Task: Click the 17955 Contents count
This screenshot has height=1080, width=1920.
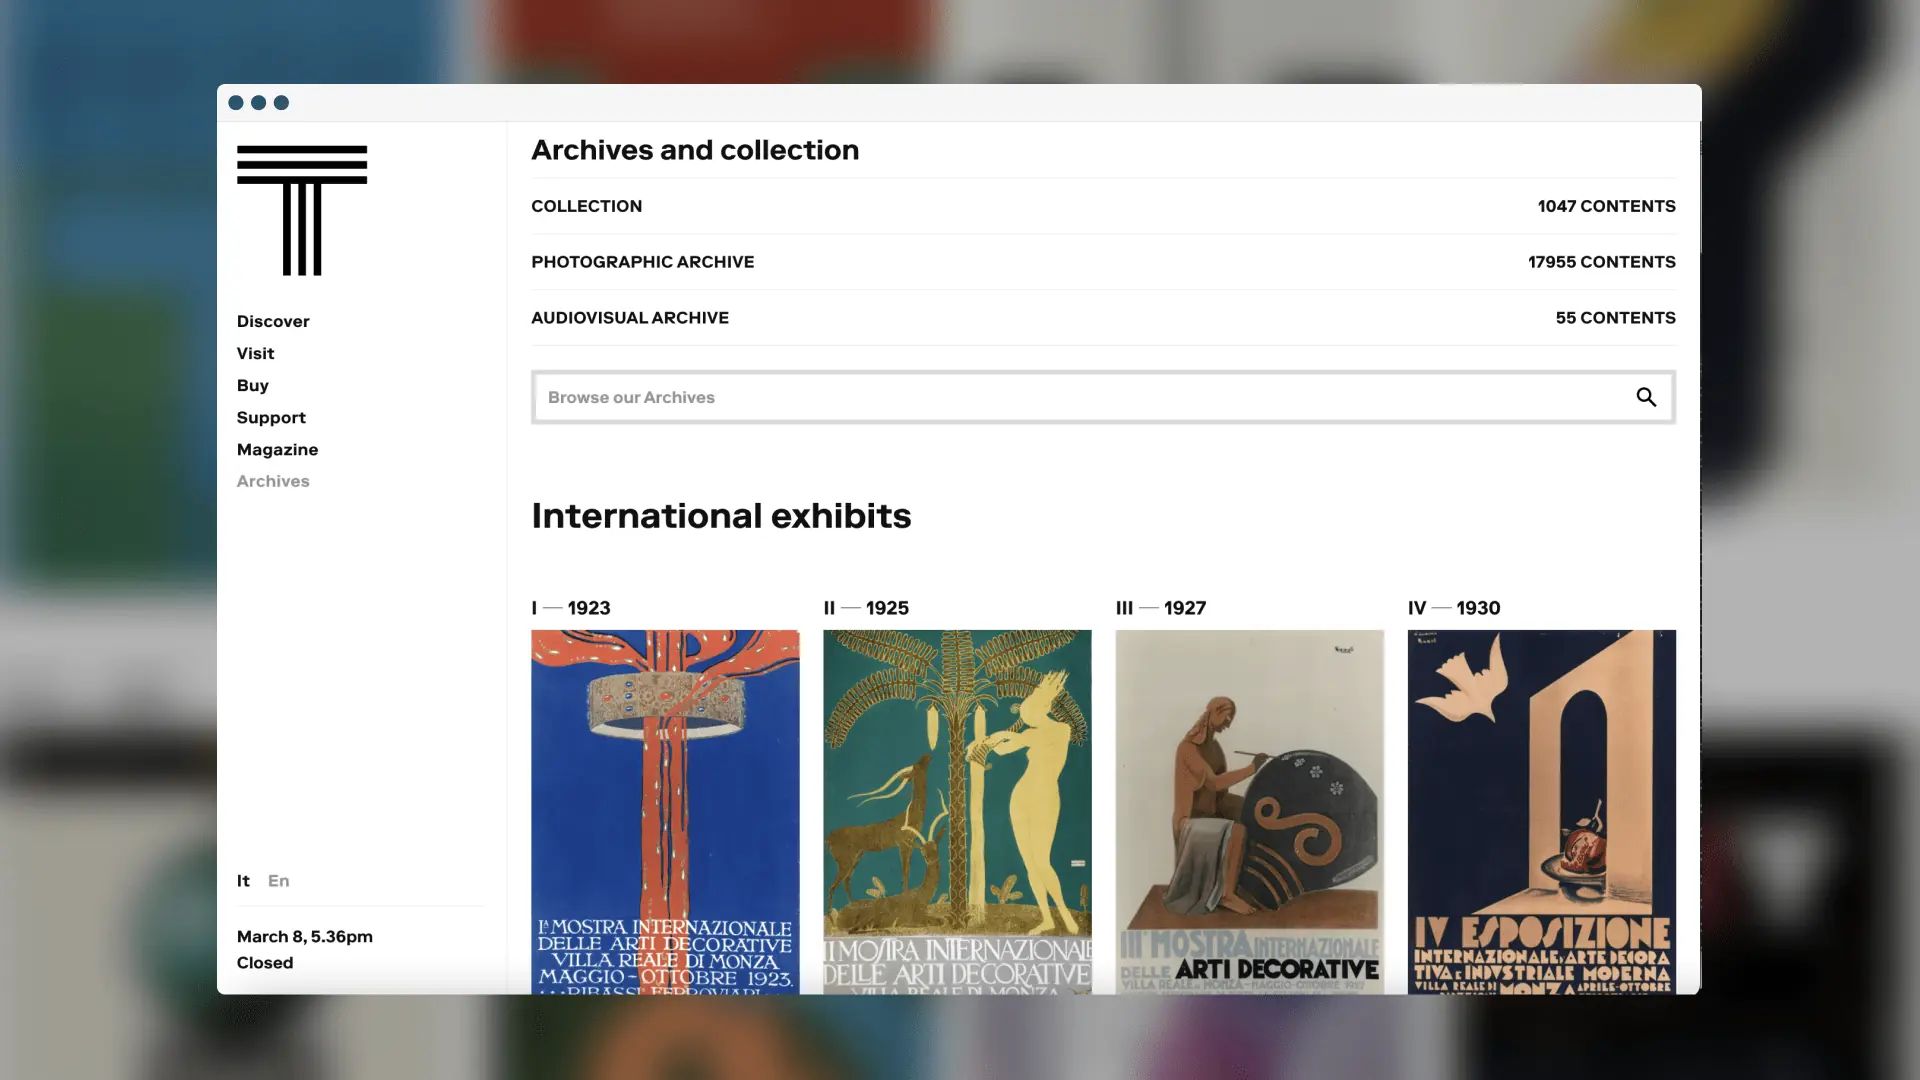Action: [1601, 262]
